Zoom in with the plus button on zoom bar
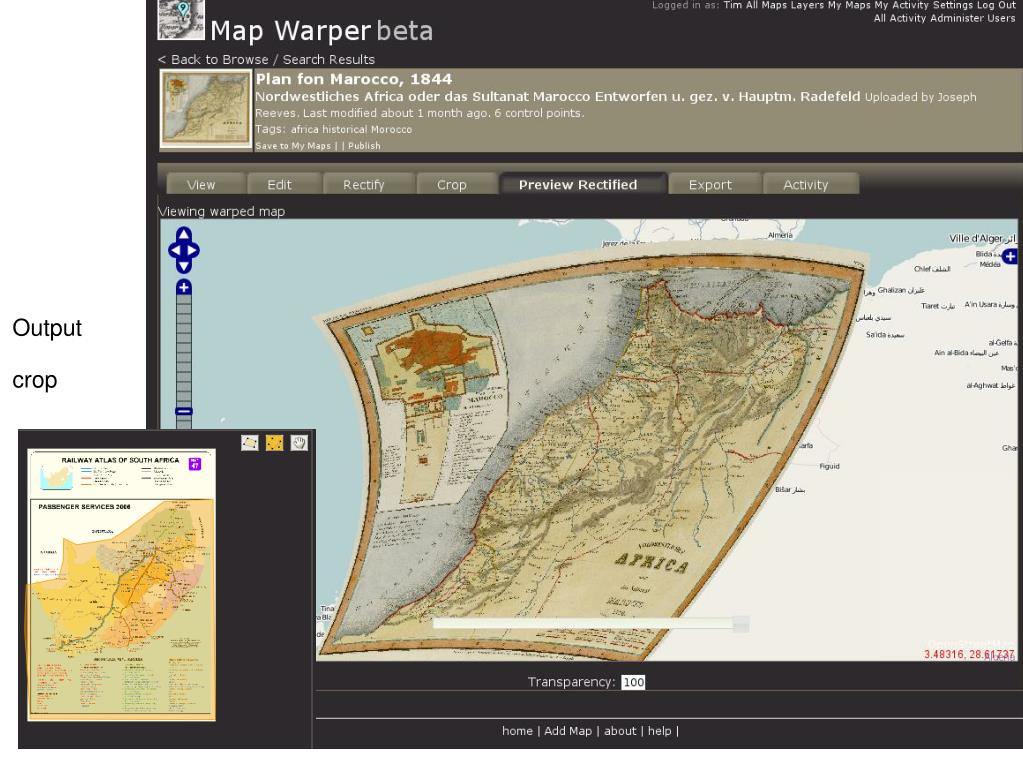The image size is (1023, 767). pos(184,288)
